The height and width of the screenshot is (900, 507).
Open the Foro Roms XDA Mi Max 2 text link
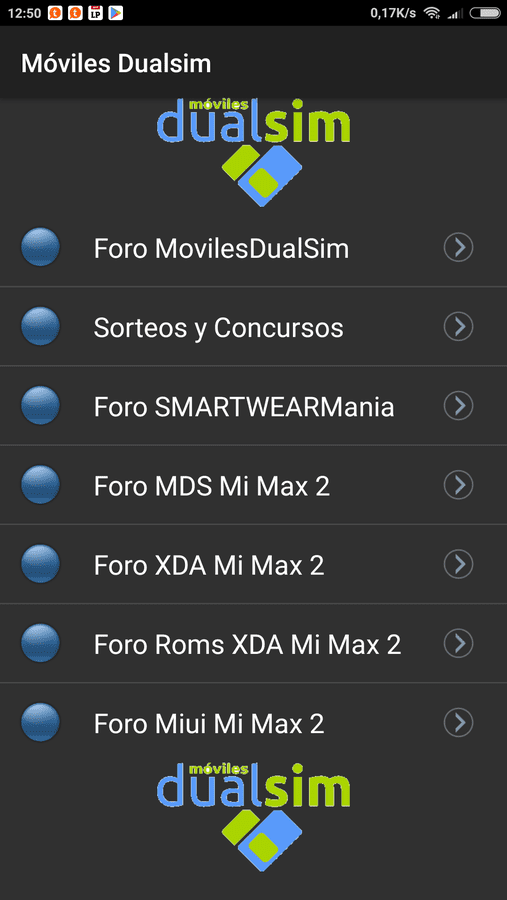tap(247, 645)
